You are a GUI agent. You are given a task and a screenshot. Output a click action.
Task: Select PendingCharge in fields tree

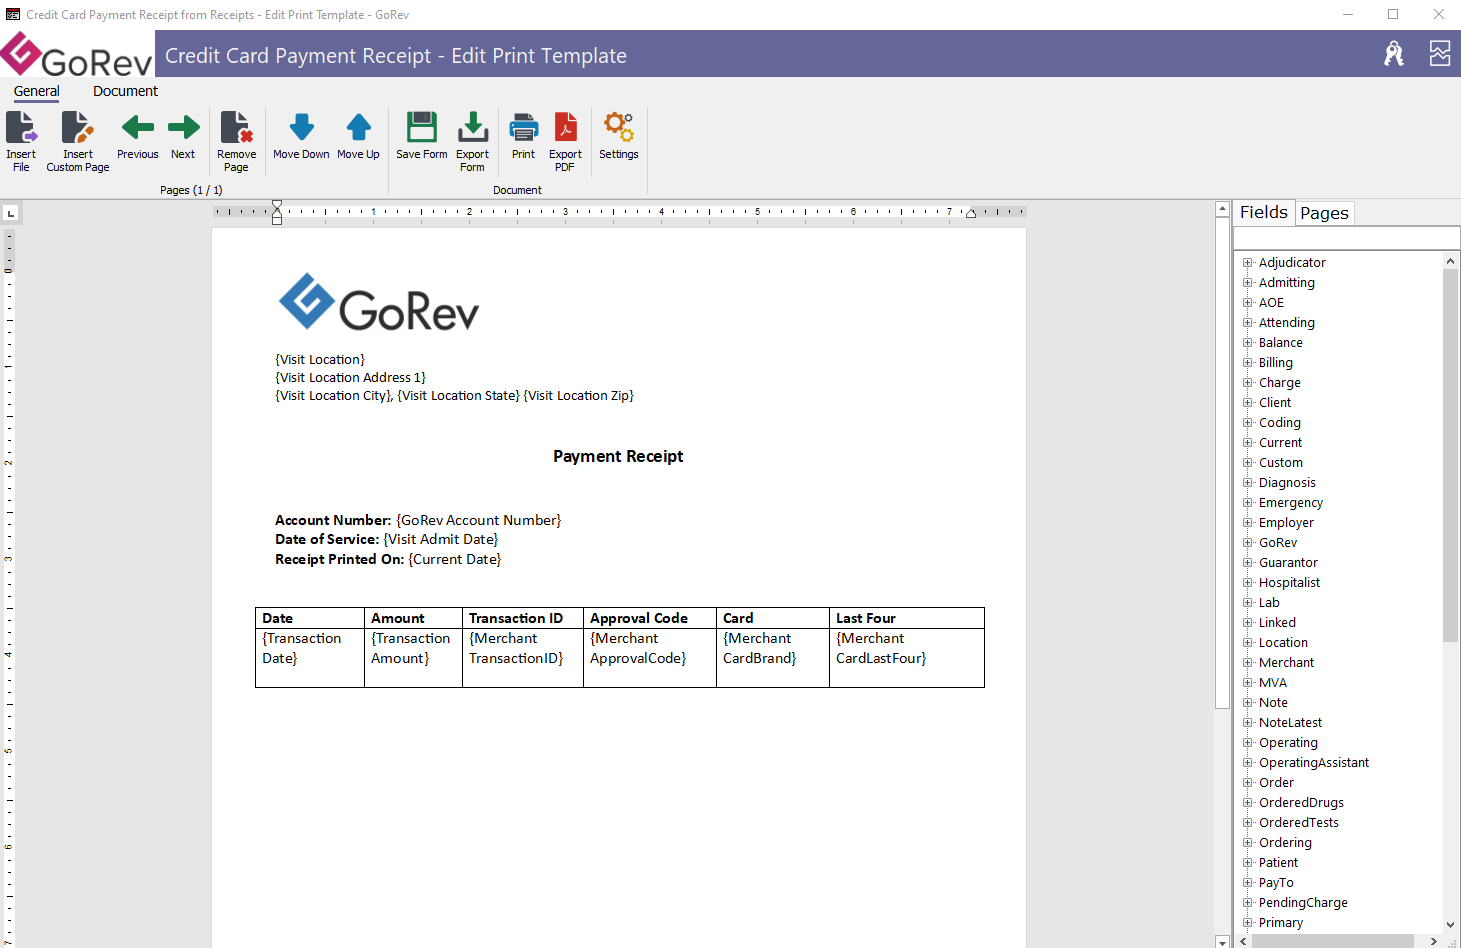(x=1303, y=903)
